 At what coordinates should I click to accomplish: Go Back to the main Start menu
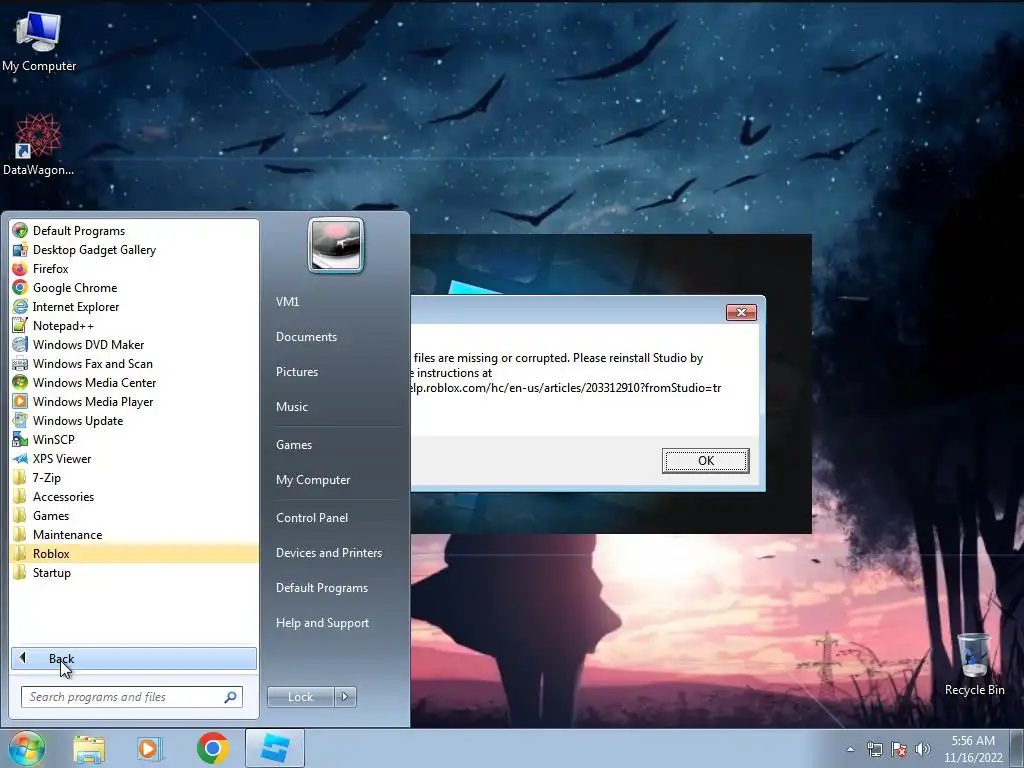pyautogui.click(x=134, y=658)
